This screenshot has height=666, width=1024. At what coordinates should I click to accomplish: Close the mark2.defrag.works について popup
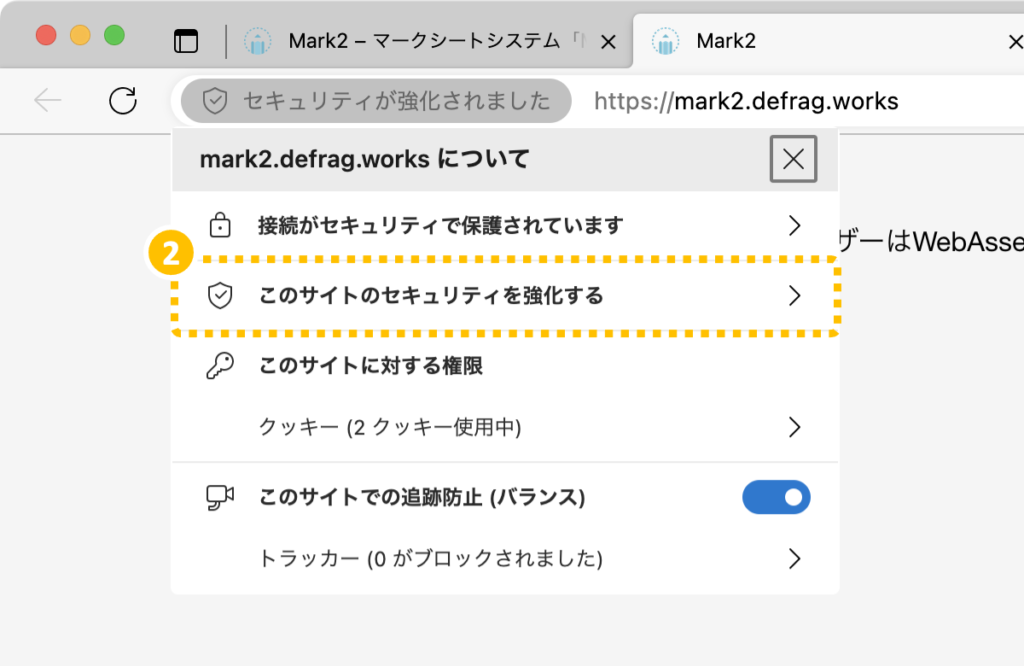[x=793, y=159]
